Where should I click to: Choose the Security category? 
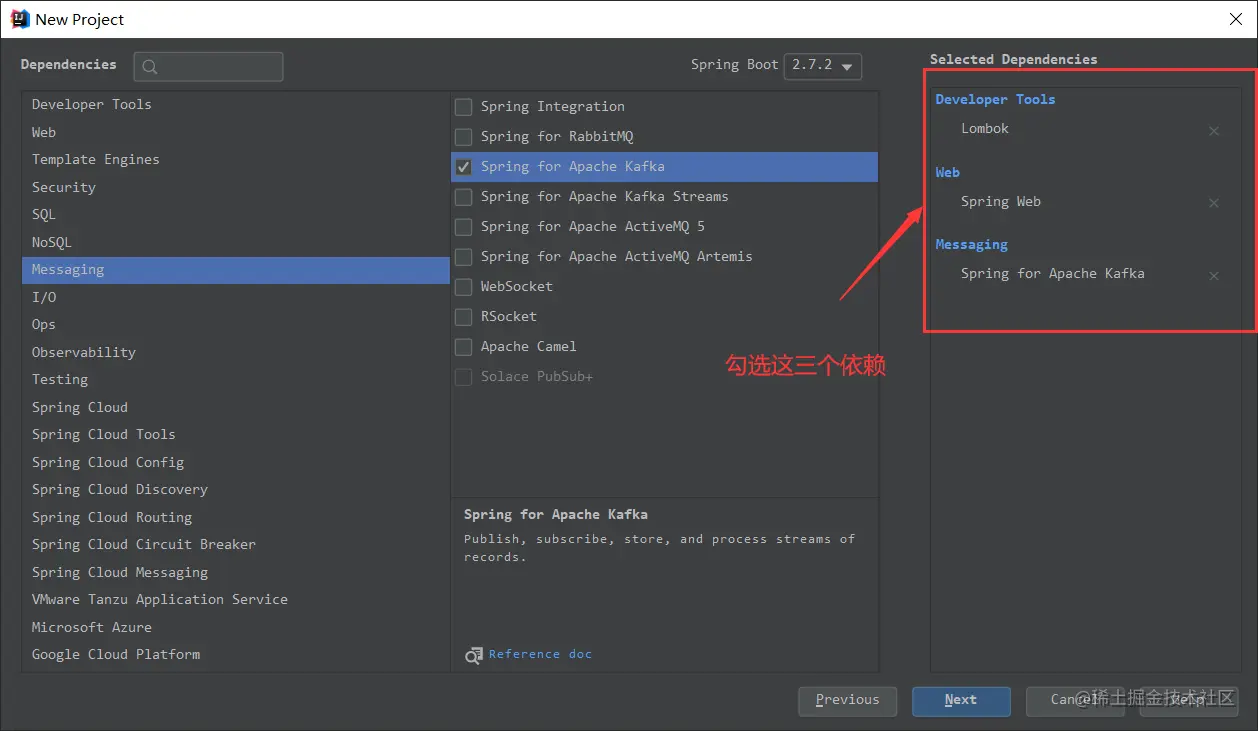coord(236,187)
